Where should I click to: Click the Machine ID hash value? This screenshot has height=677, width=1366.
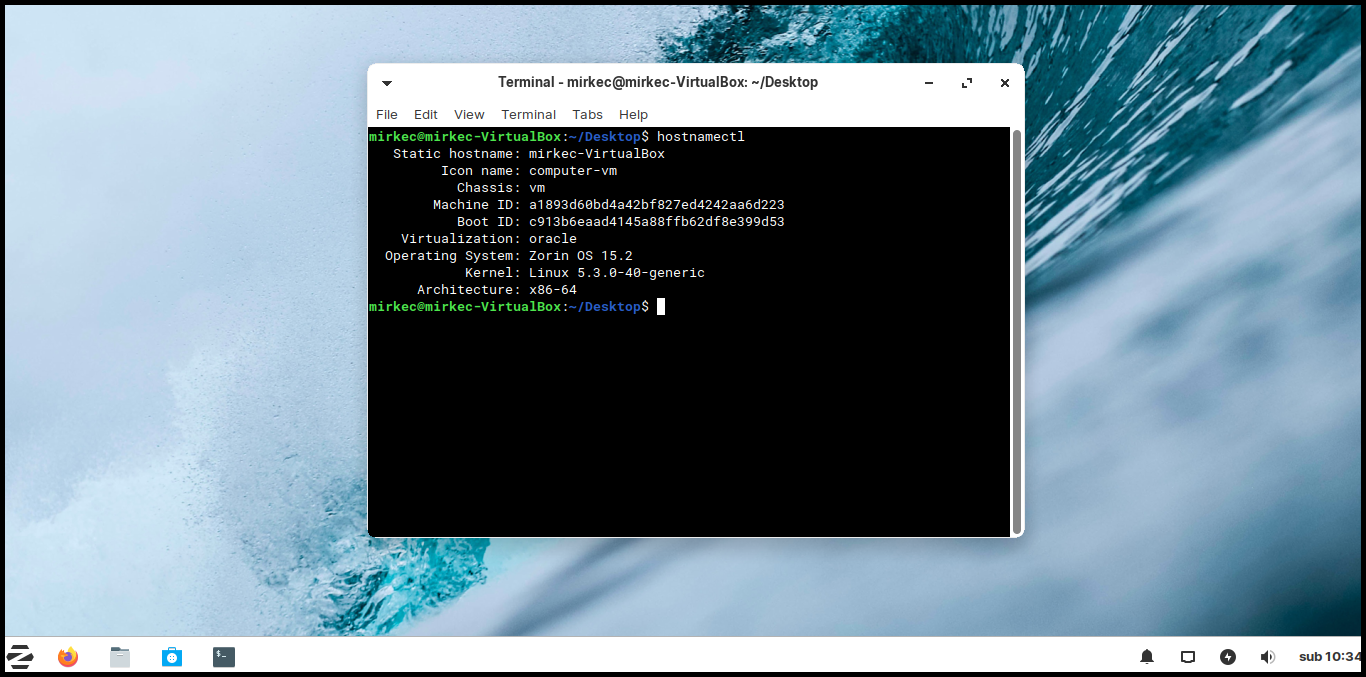pos(657,204)
